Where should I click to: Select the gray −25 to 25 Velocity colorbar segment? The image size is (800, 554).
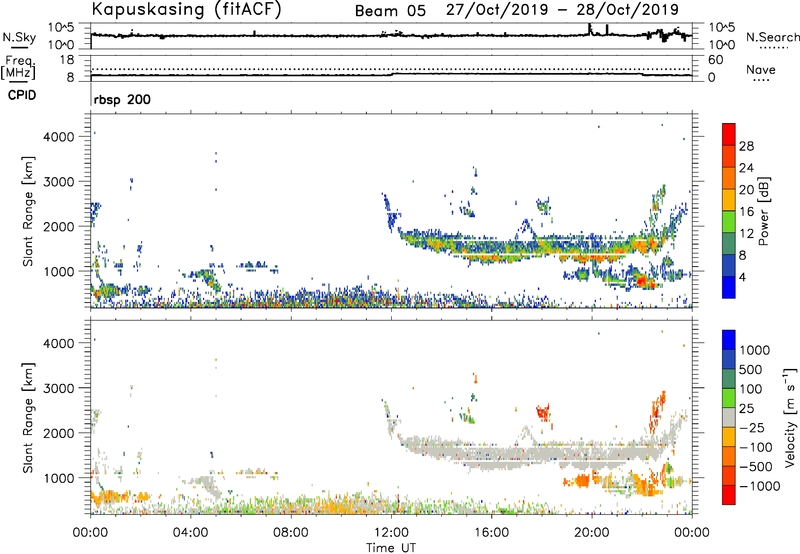[729, 417]
